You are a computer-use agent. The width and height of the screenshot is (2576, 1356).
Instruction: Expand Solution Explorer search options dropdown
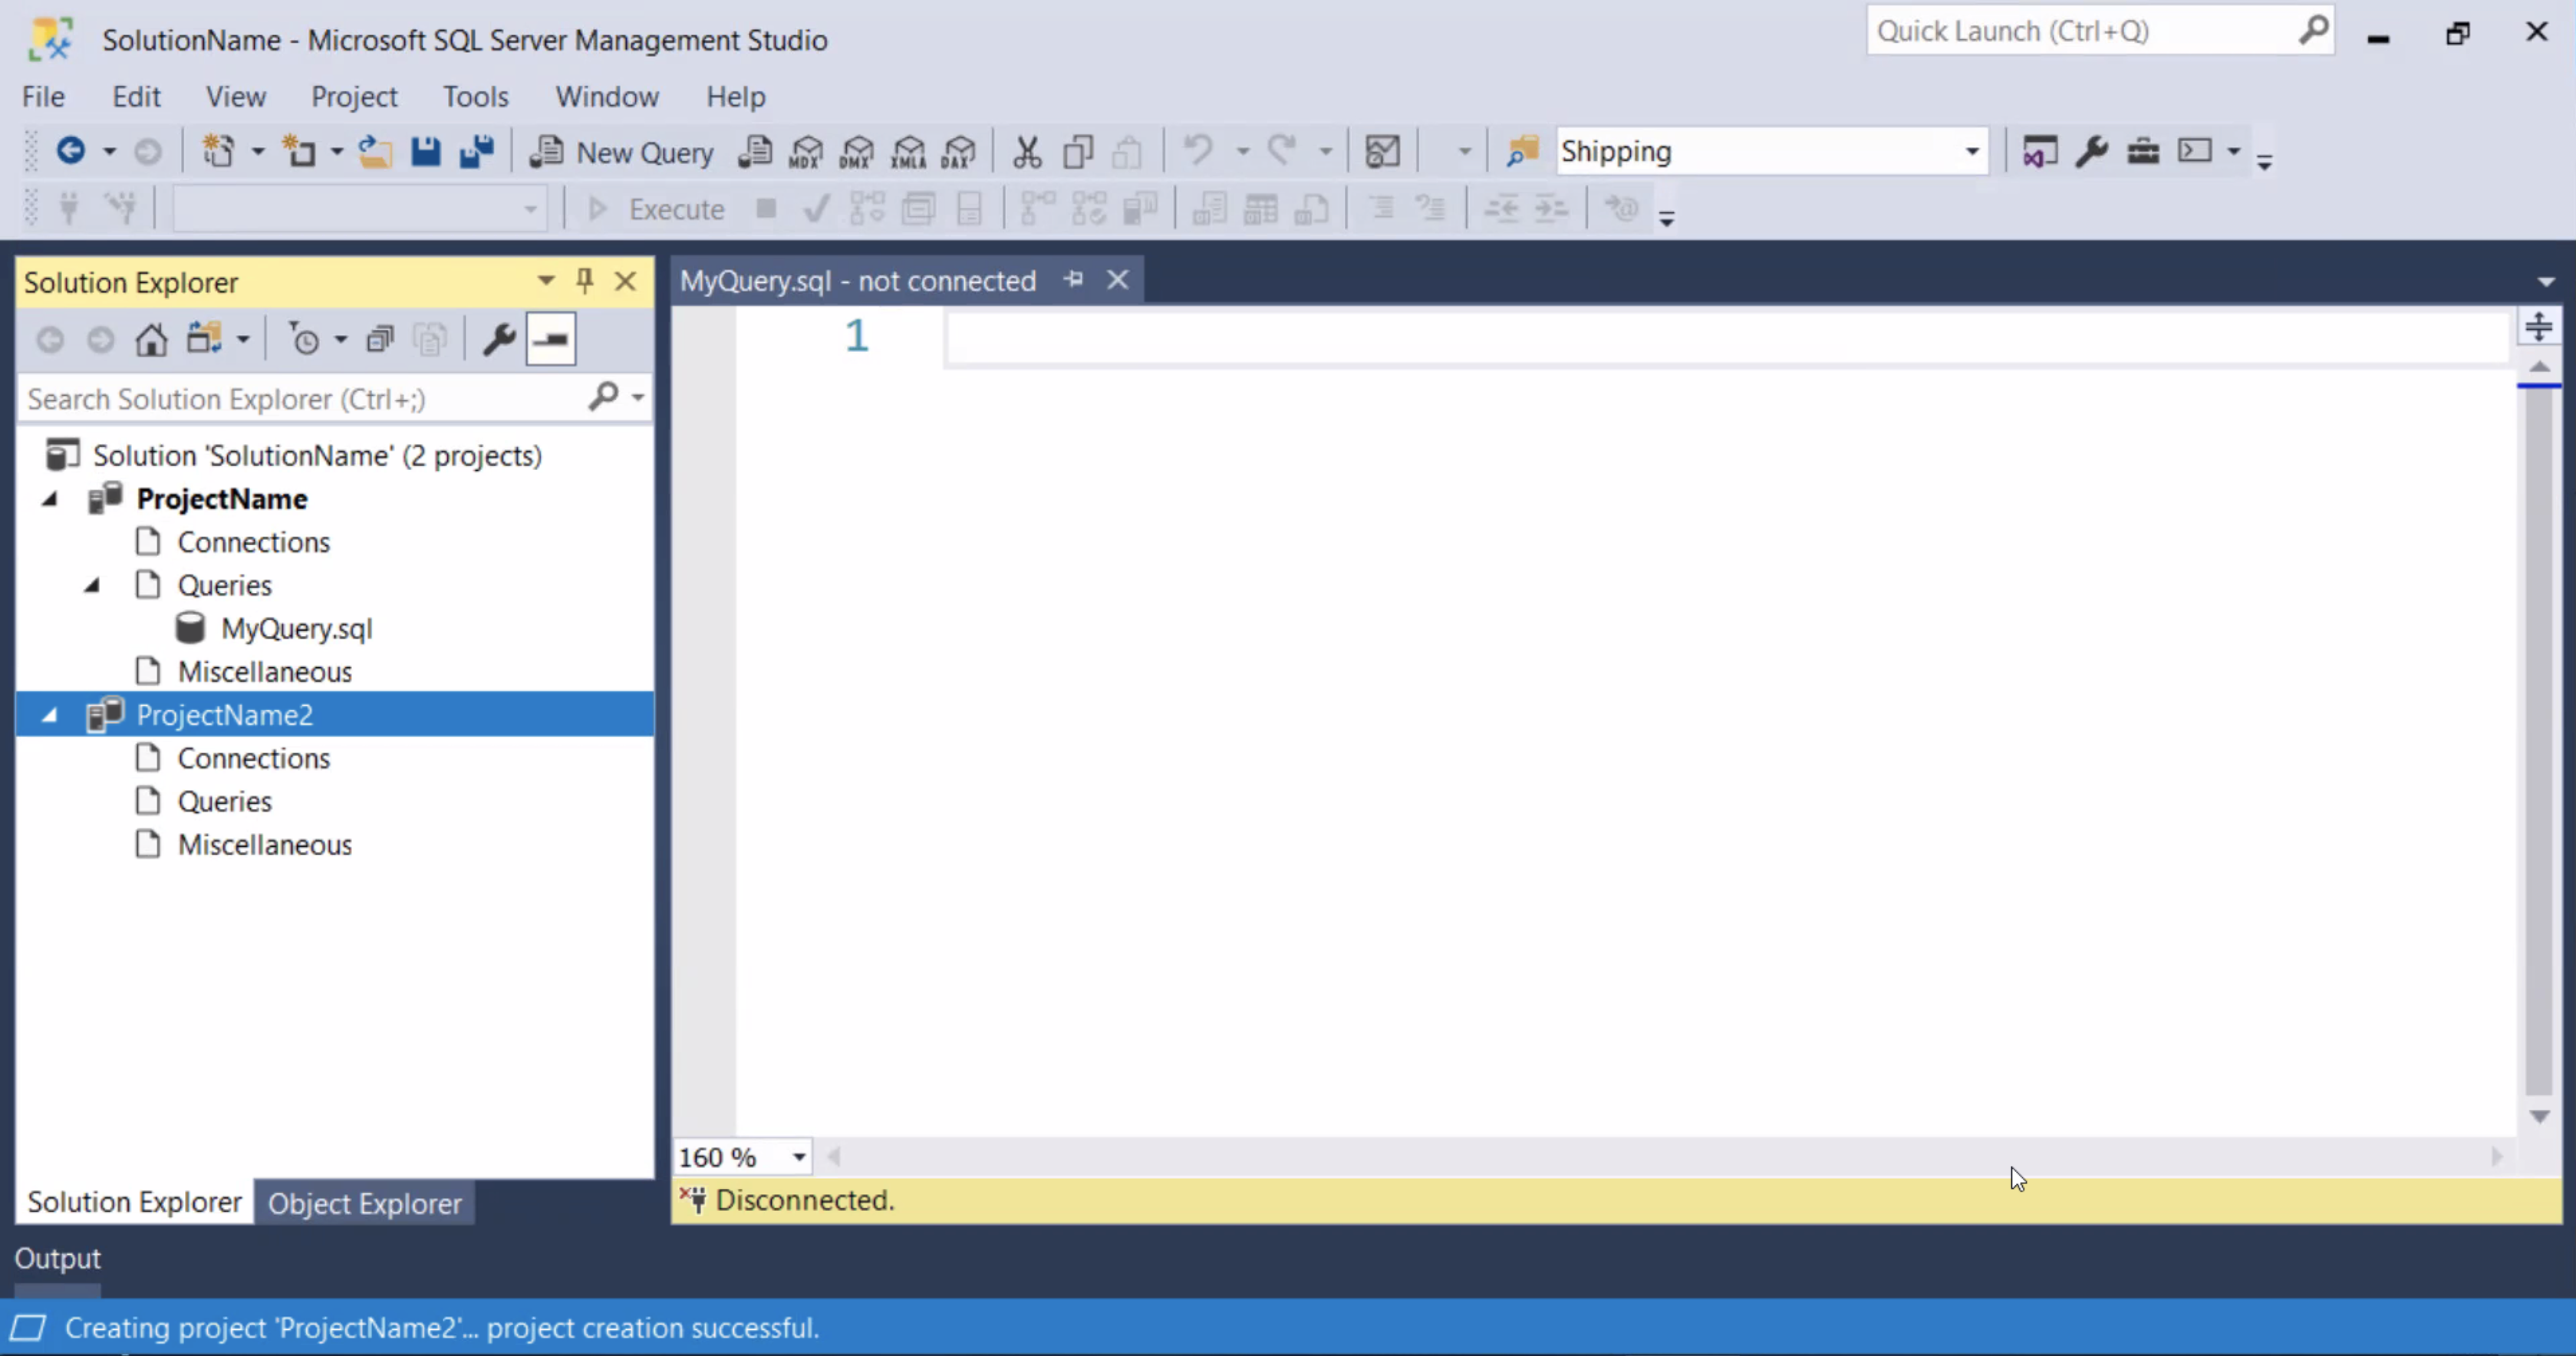pos(638,398)
